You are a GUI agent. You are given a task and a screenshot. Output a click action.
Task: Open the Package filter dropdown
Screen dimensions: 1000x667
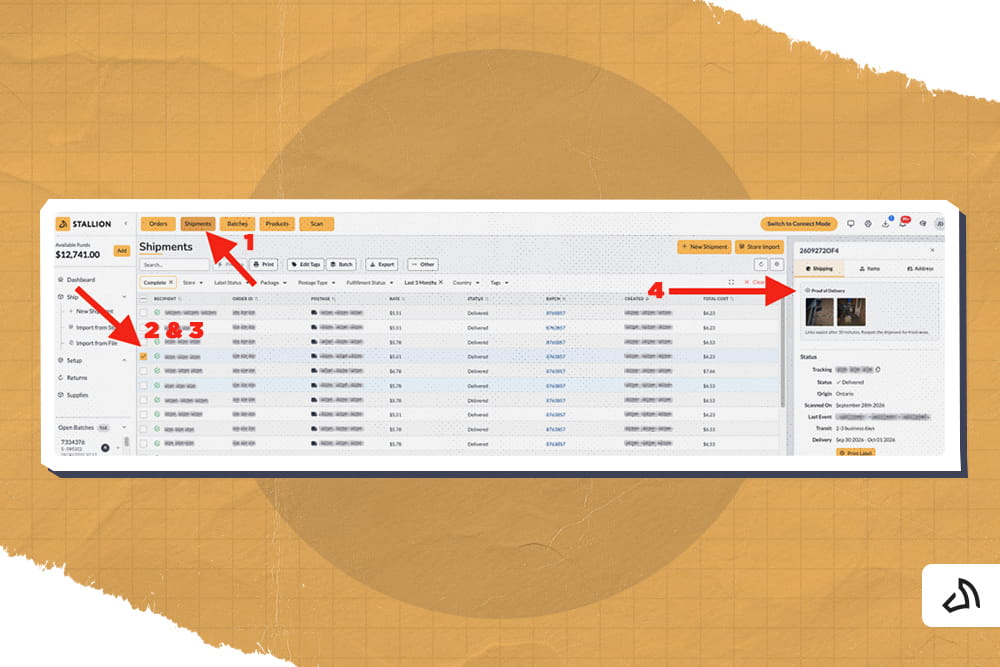pyautogui.click(x=273, y=282)
